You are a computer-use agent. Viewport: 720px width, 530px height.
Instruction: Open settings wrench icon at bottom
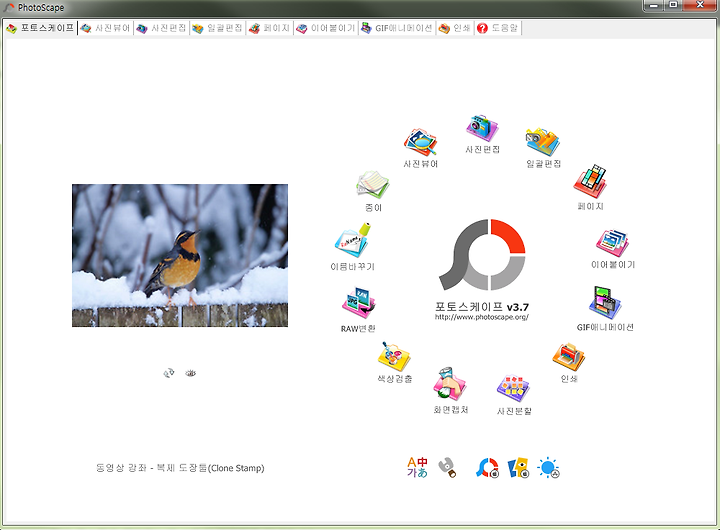tap(447, 468)
